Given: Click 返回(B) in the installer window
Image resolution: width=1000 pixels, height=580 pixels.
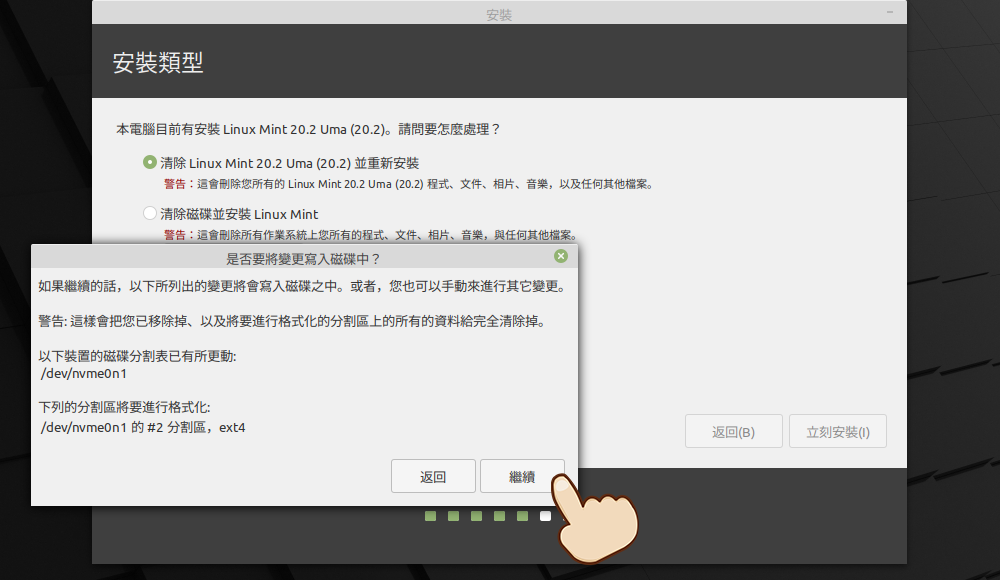Looking at the screenshot, I should 733,431.
